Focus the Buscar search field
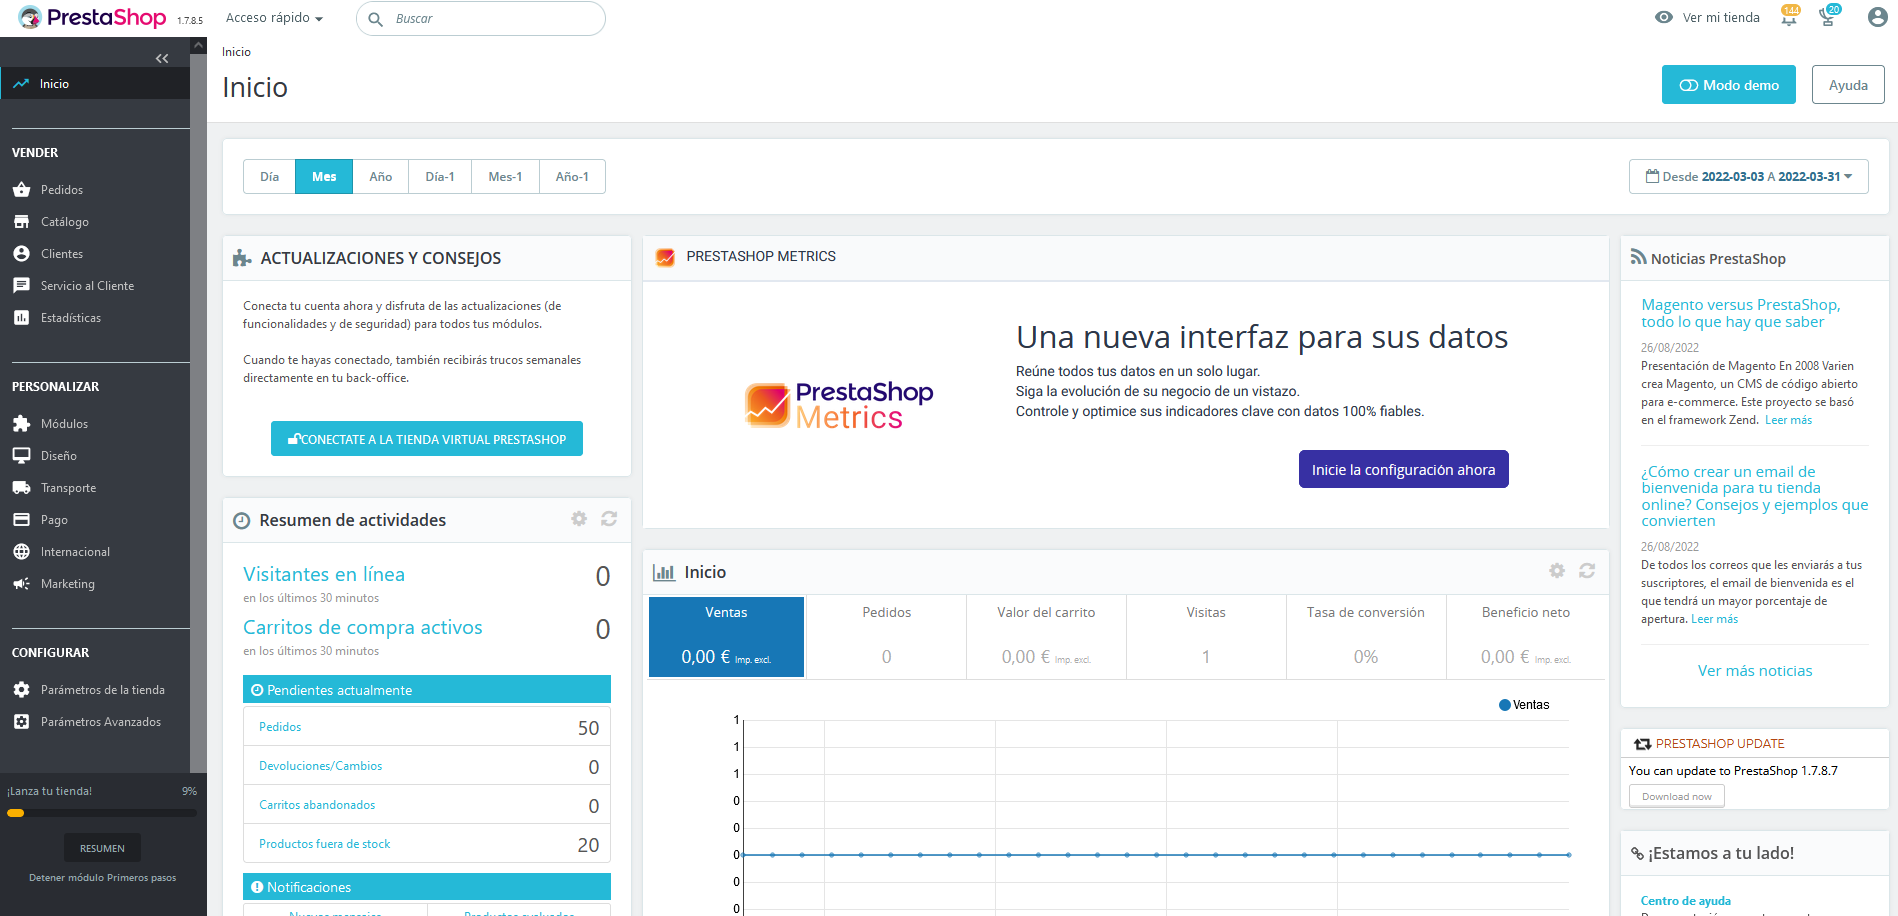This screenshot has height=916, width=1898. click(x=481, y=18)
